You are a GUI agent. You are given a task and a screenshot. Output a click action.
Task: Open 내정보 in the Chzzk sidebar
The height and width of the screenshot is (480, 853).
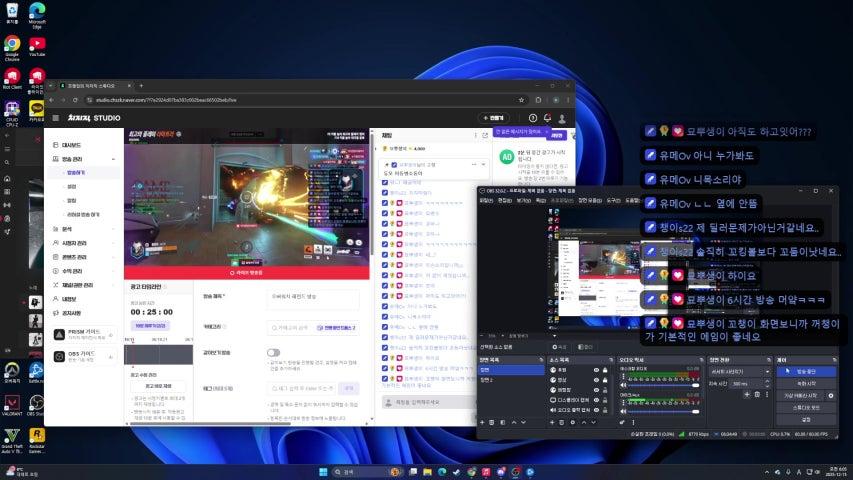[69, 299]
